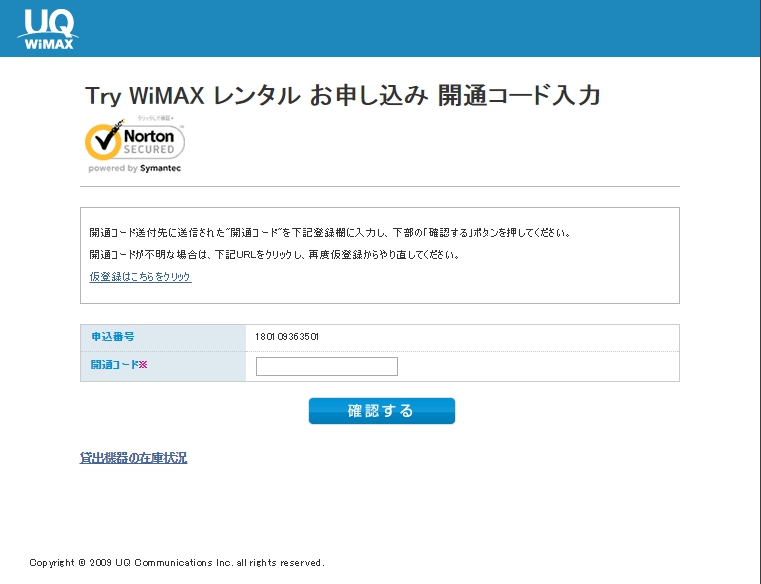This screenshot has height=584, width=761.
Task: Click the 確認する button
Action: pyautogui.click(x=381, y=411)
